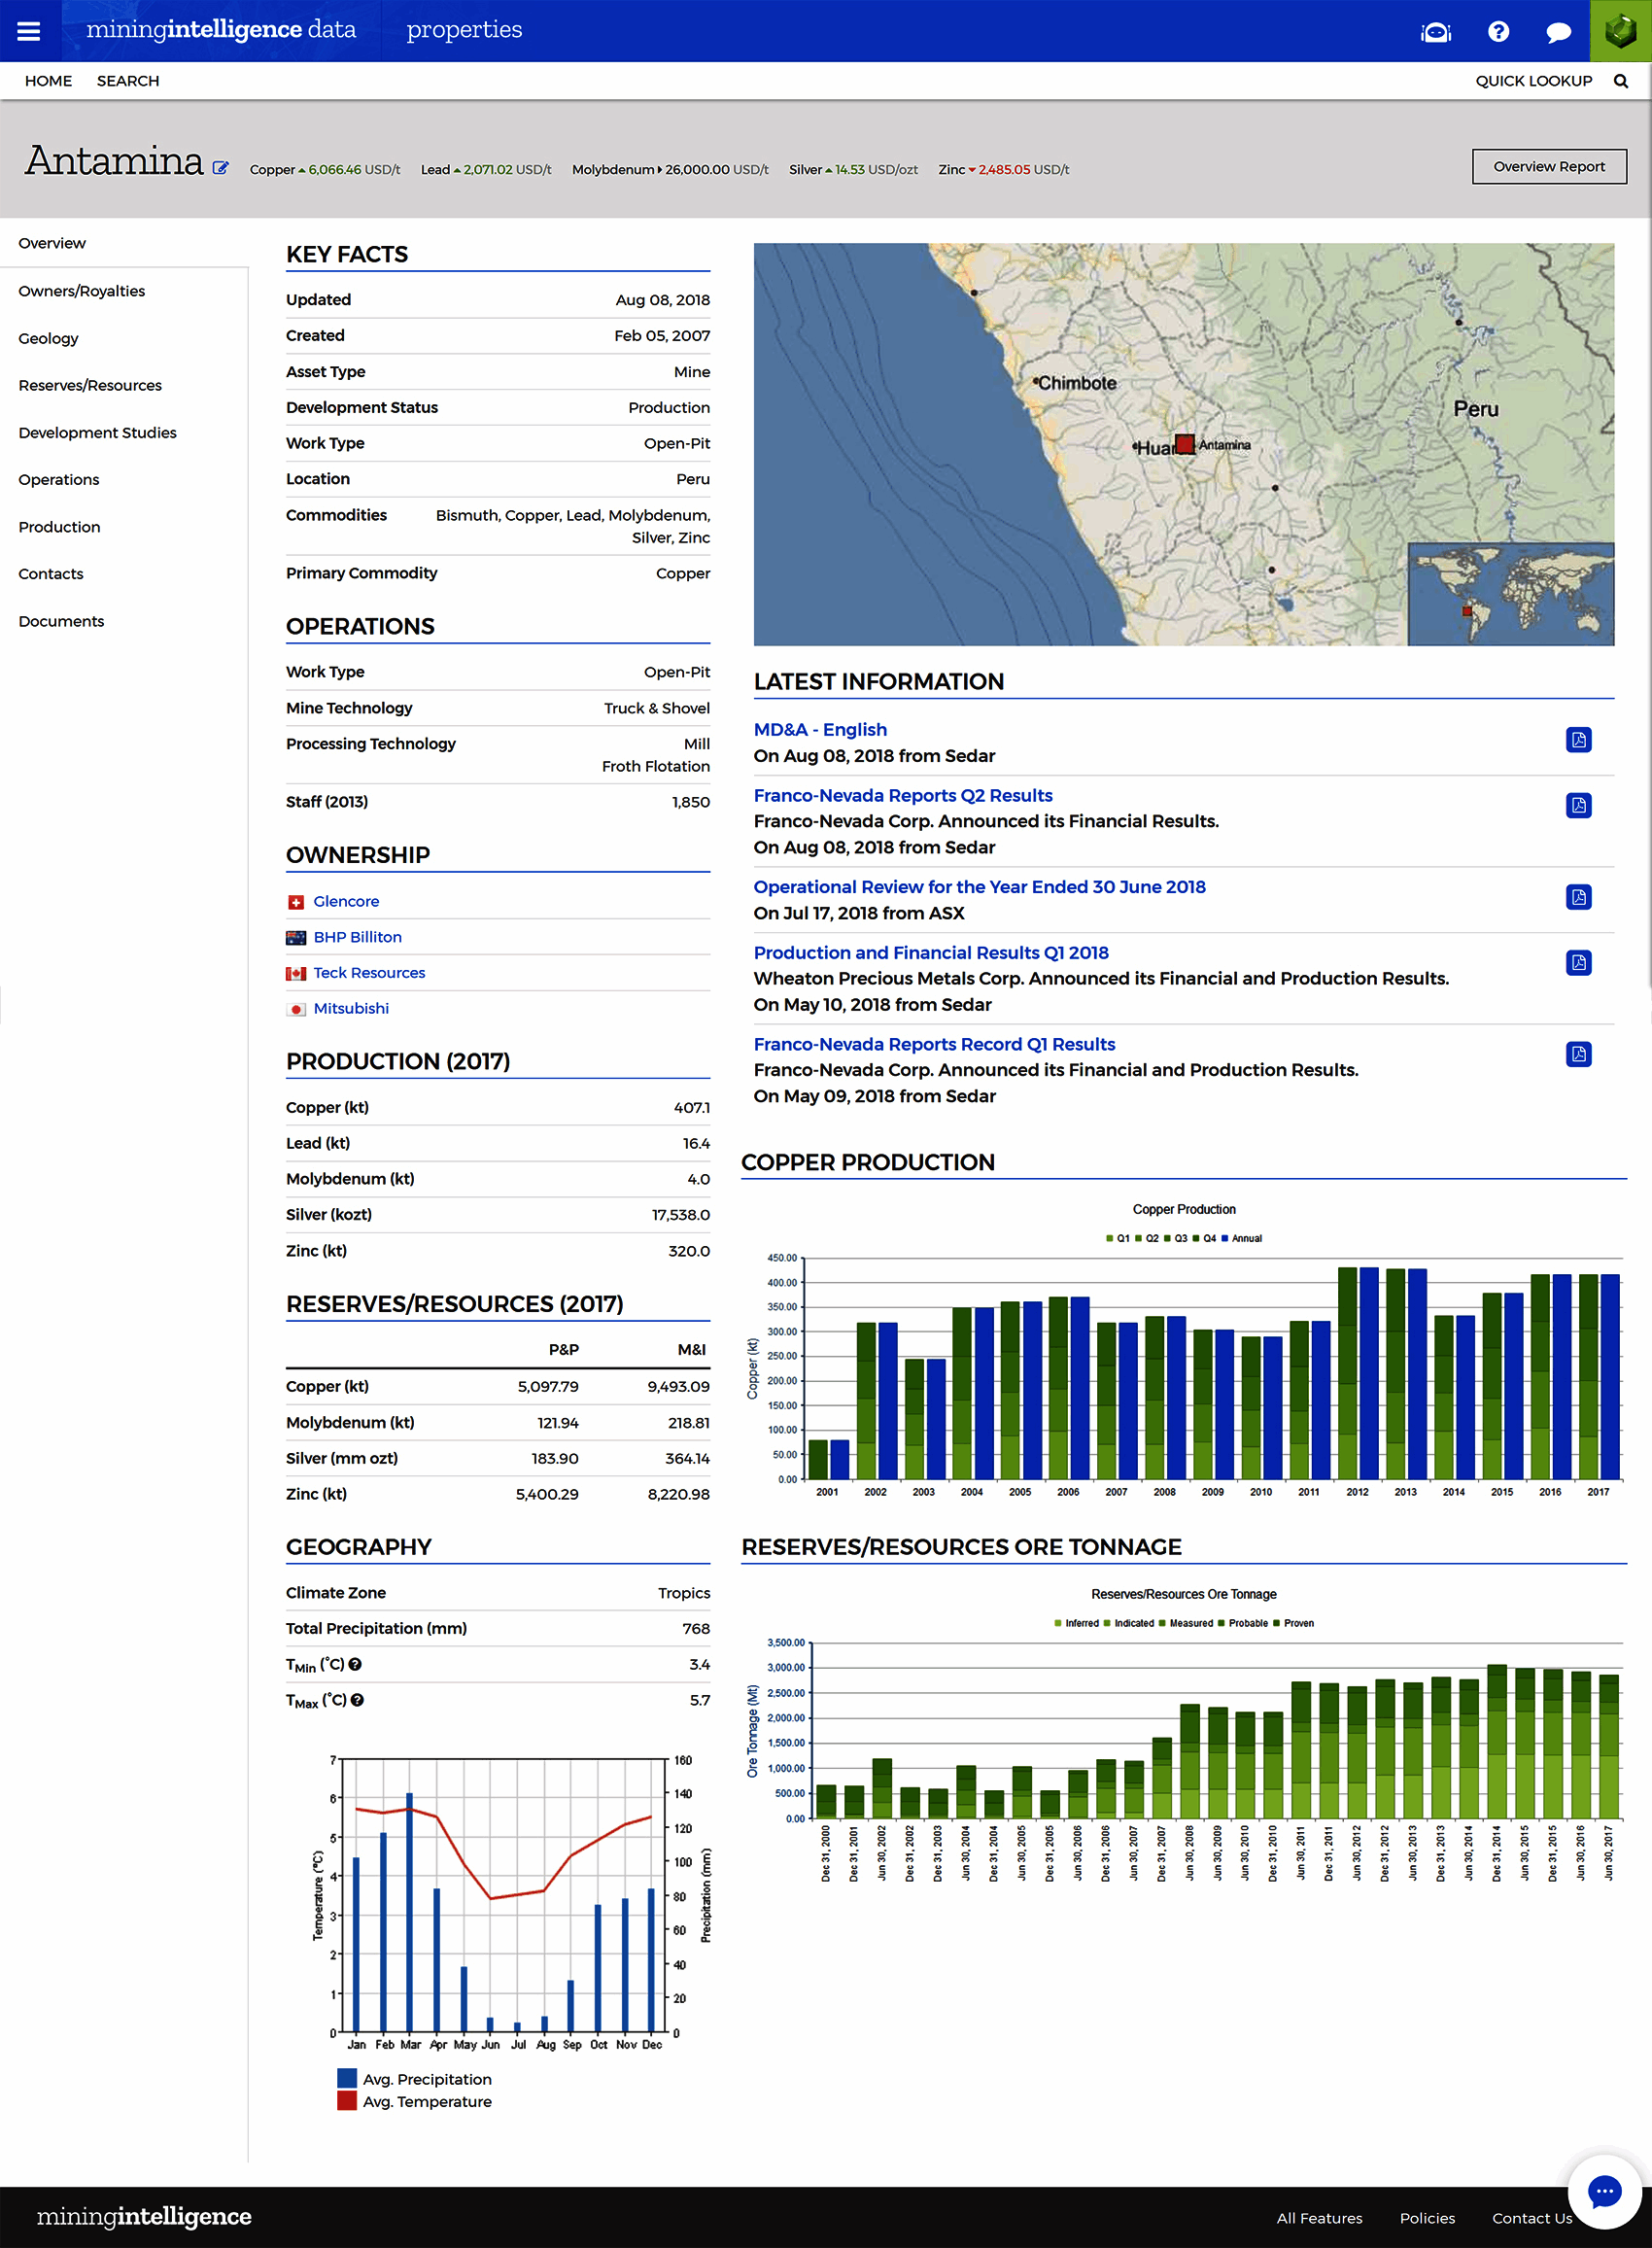Image resolution: width=1652 pixels, height=2248 pixels.
Task: Open the Teck Resources owner link
Action: click(369, 972)
